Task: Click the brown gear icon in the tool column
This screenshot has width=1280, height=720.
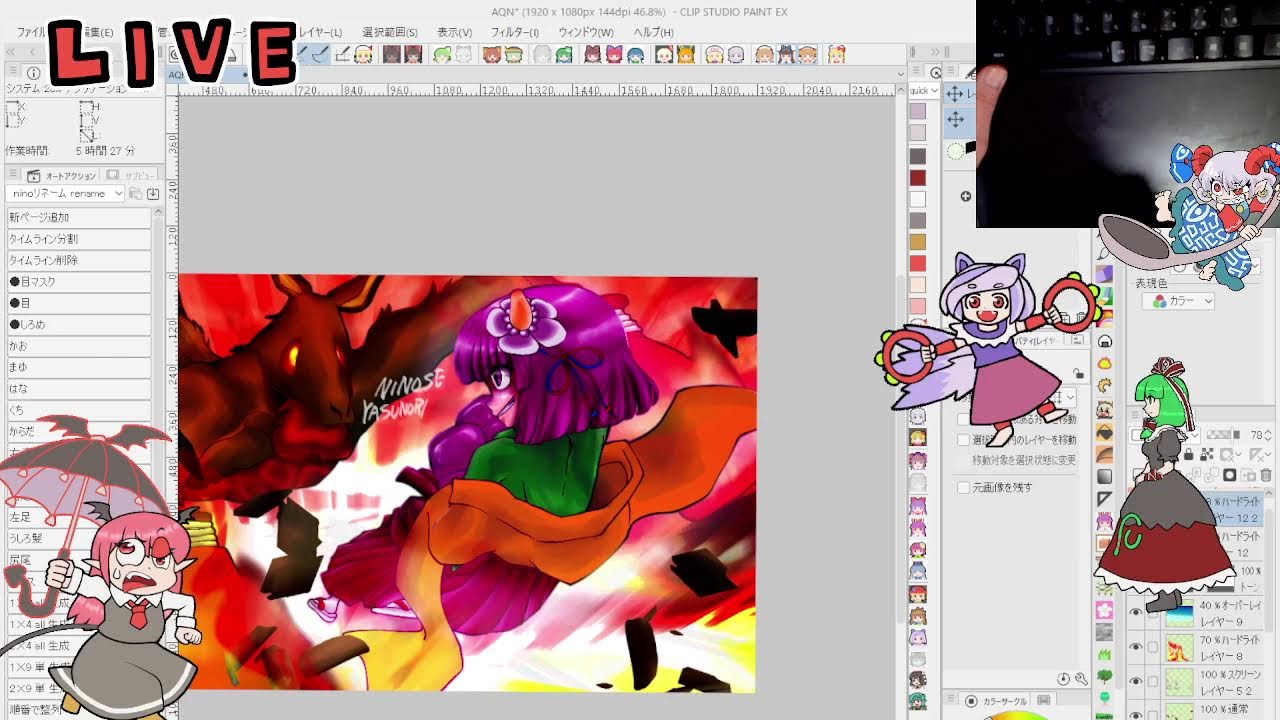Action: click(1105, 386)
